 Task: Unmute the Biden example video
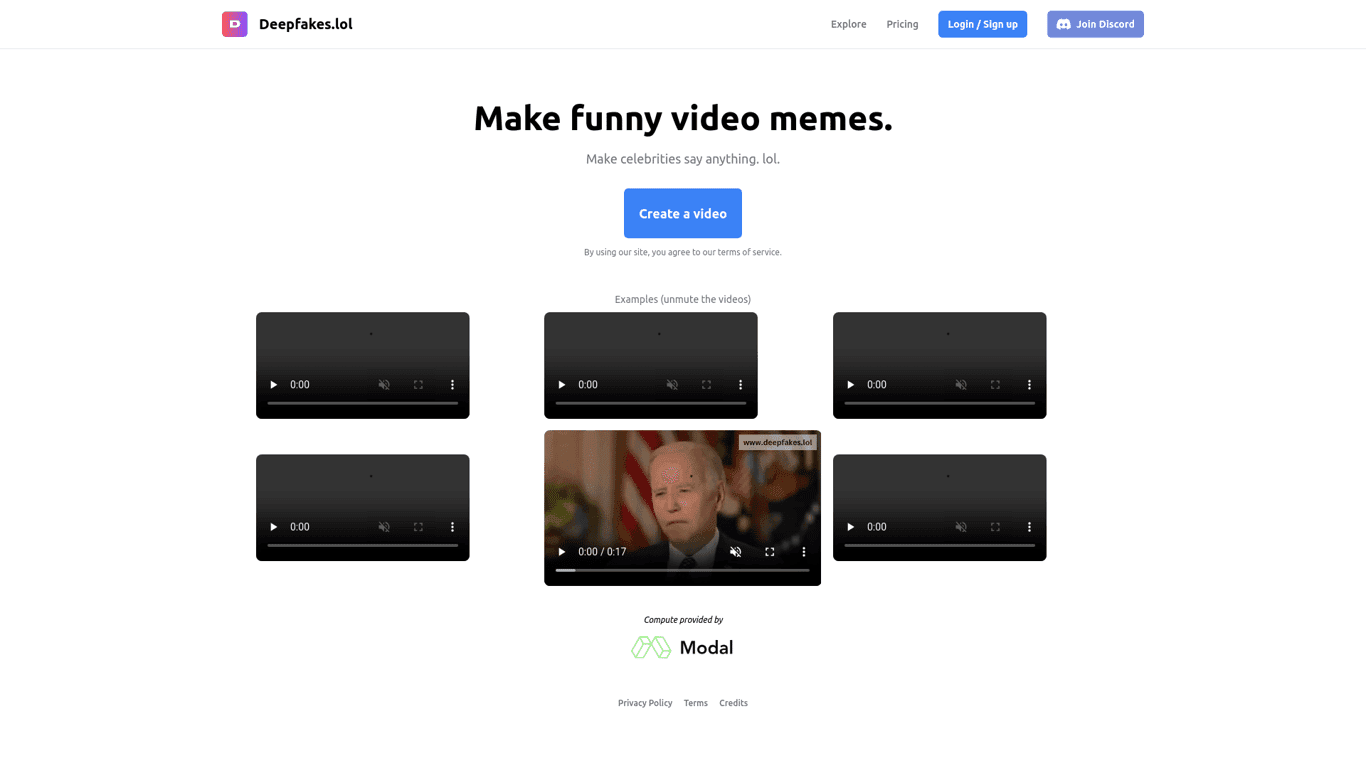point(735,551)
